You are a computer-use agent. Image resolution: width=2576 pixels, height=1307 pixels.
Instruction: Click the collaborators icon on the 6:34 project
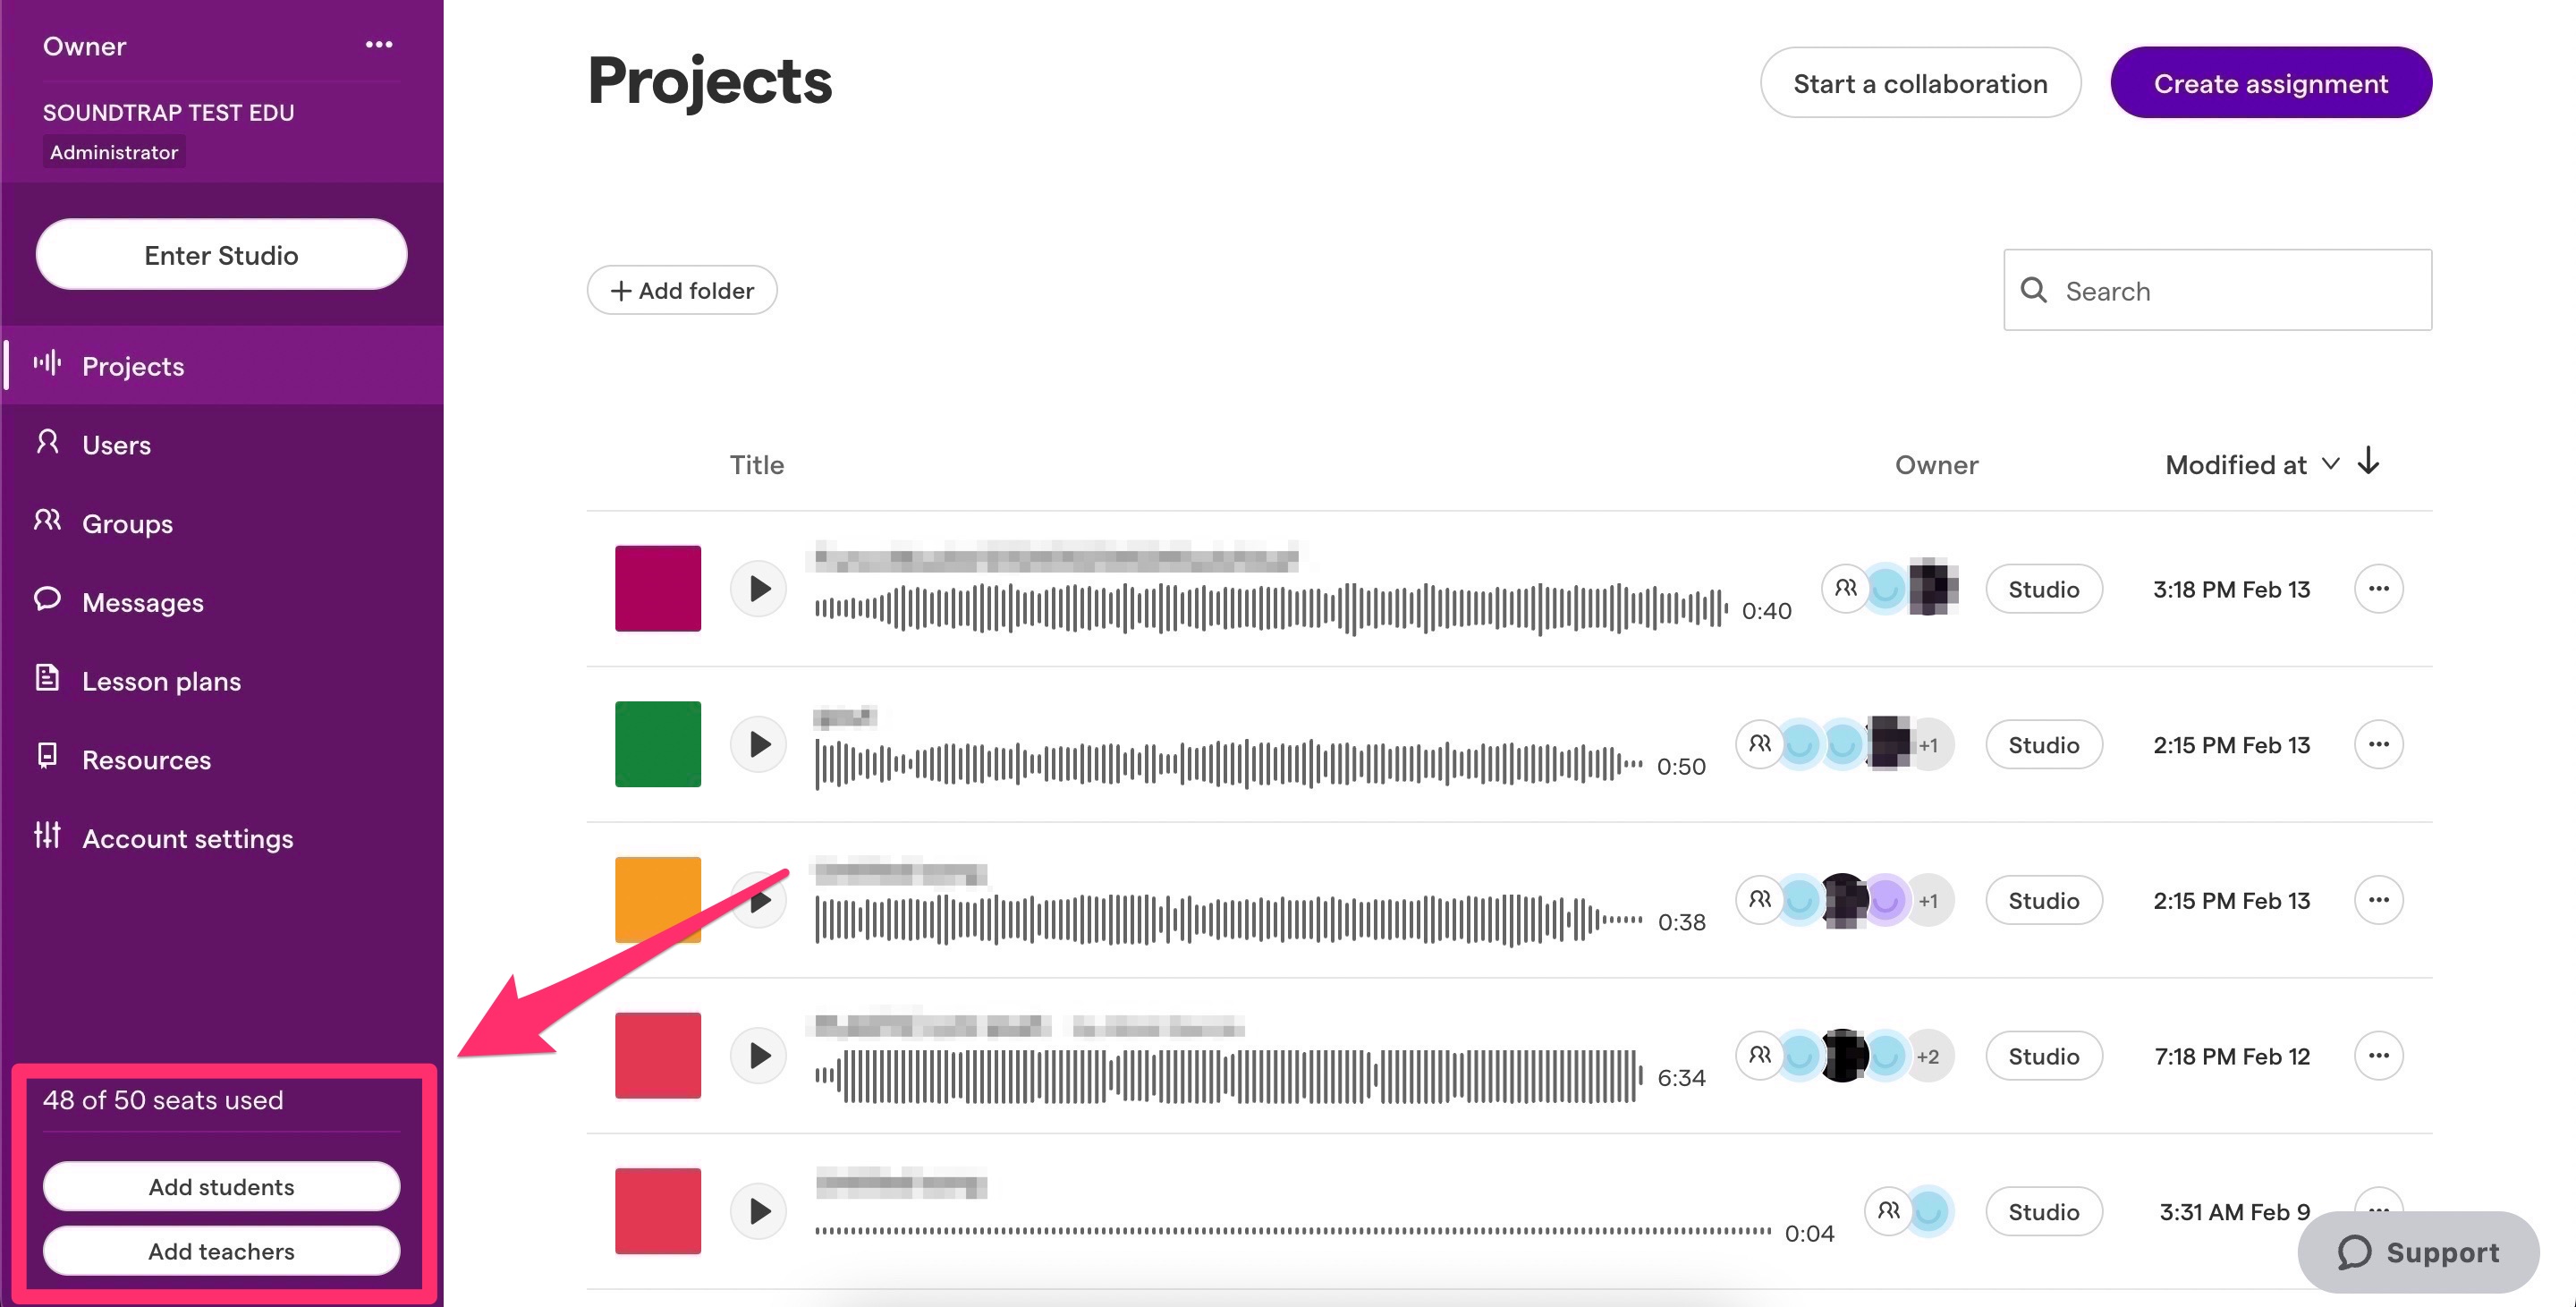point(1760,1055)
